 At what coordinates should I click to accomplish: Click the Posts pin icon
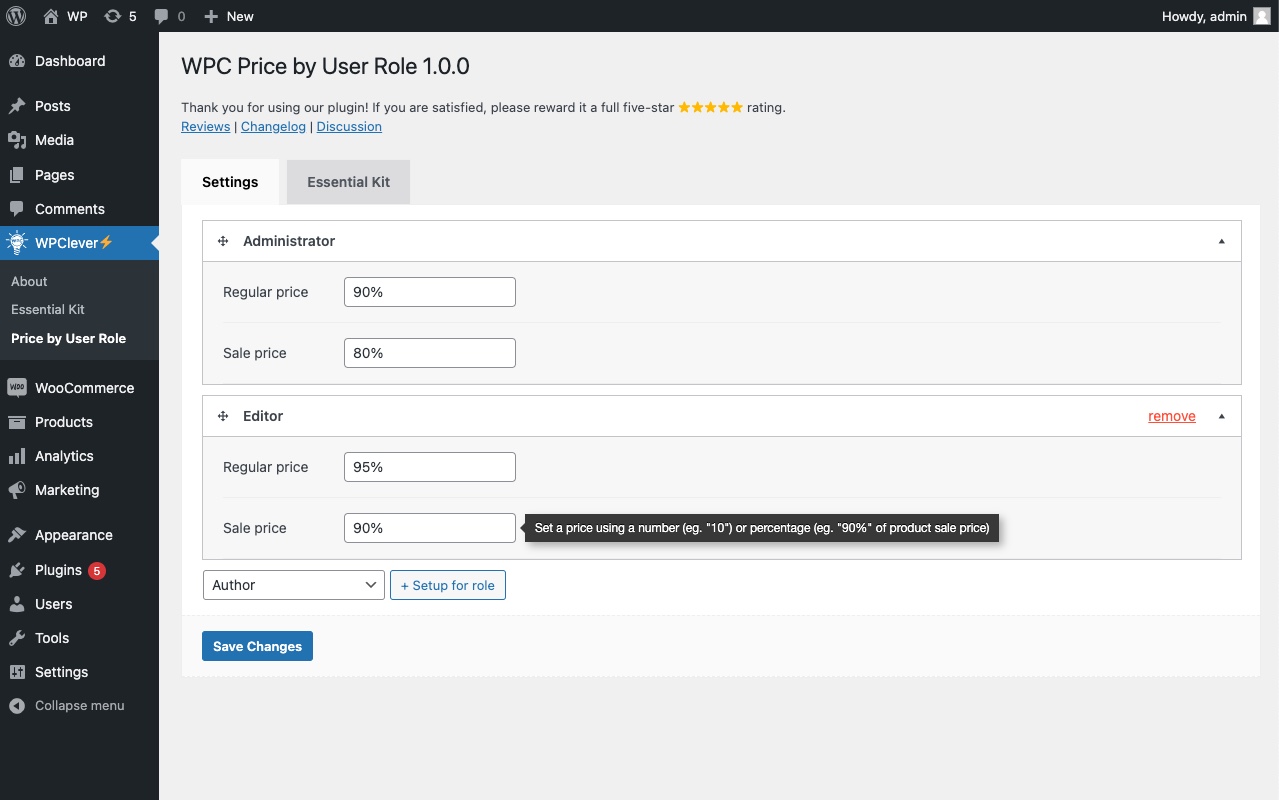[17, 106]
